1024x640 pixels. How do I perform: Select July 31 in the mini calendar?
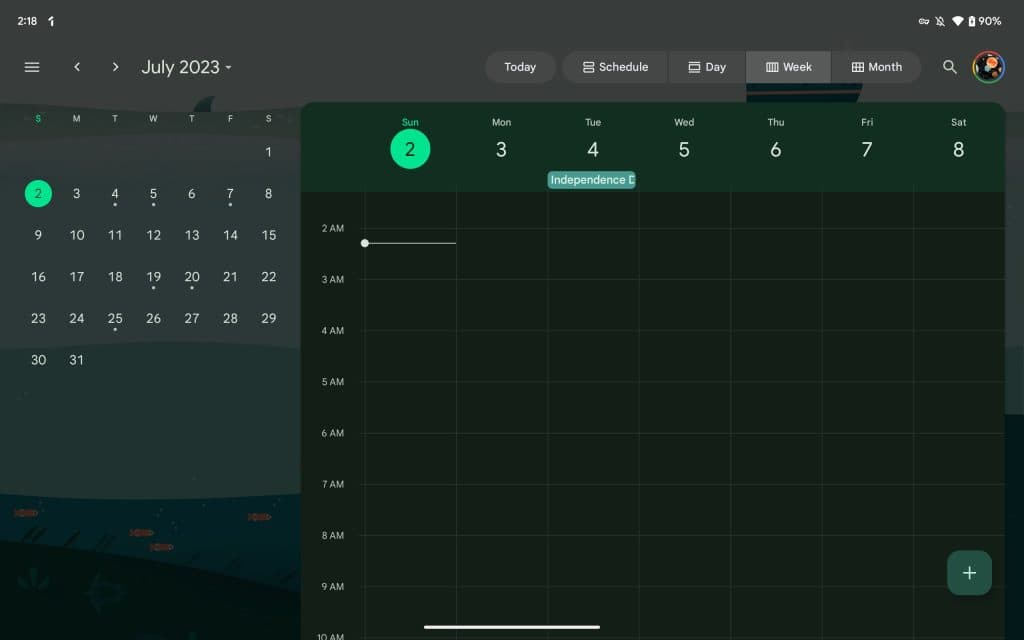click(x=76, y=360)
